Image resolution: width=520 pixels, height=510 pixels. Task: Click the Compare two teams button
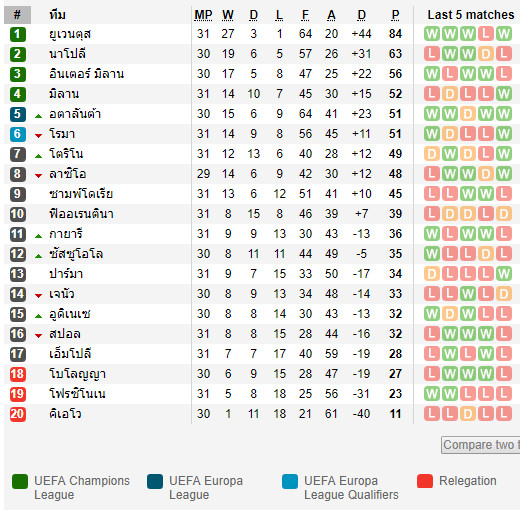(x=481, y=445)
